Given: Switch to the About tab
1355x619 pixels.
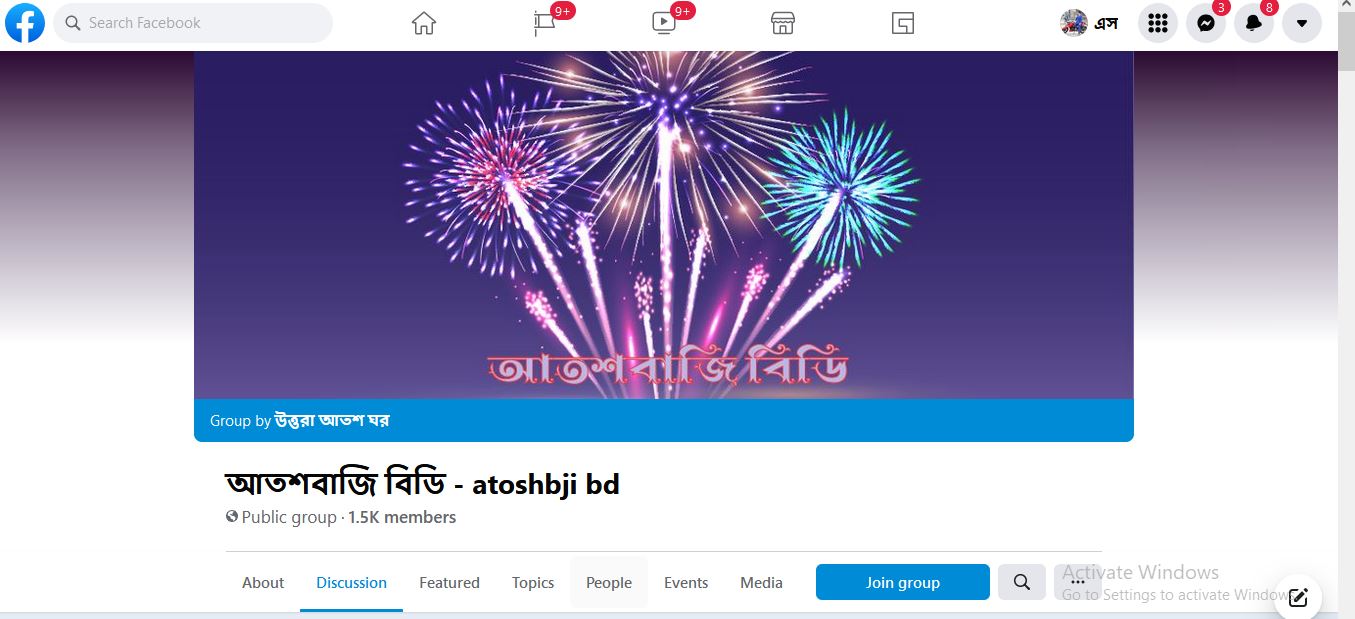Looking at the screenshot, I should point(263,582).
